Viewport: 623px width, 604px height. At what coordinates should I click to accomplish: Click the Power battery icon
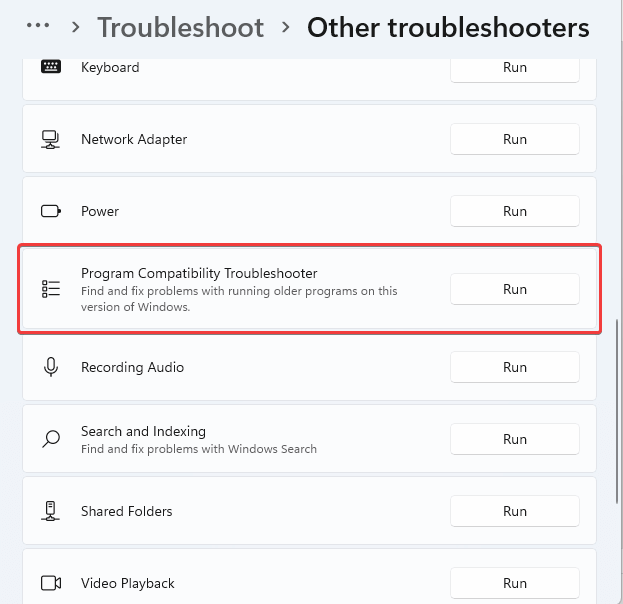tap(51, 211)
